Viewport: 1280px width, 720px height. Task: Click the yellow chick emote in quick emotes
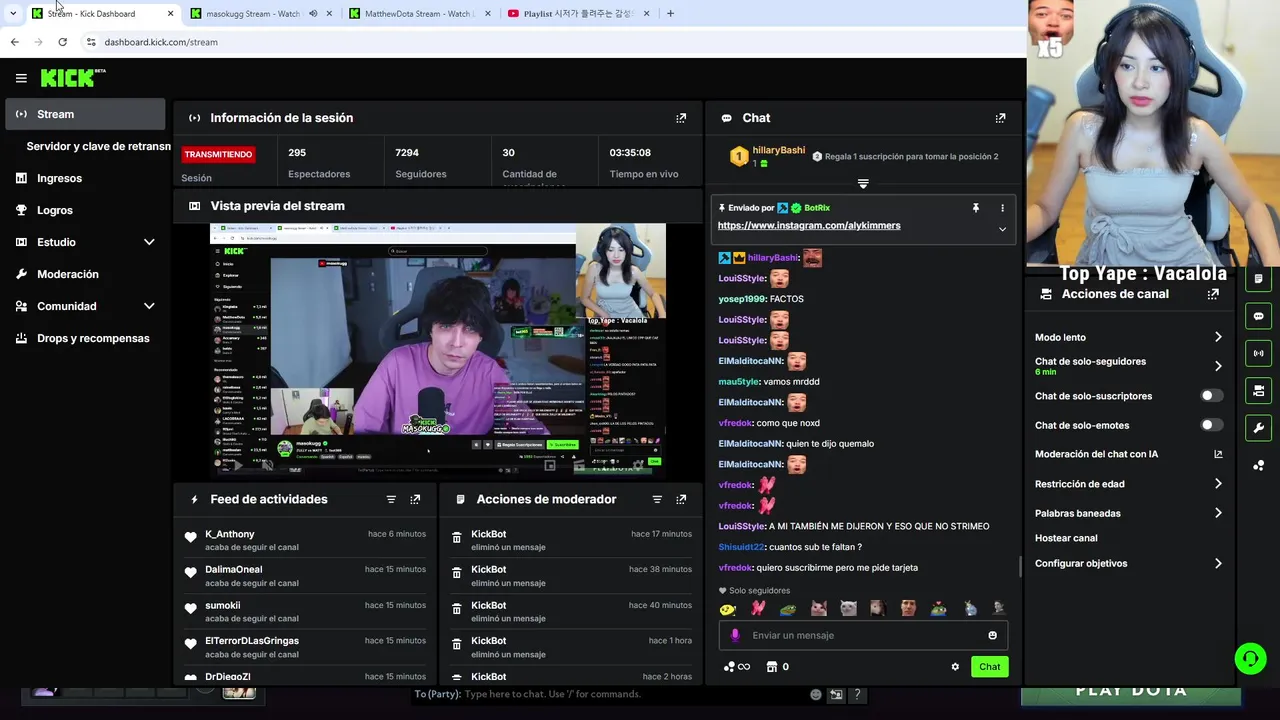[728, 608]
